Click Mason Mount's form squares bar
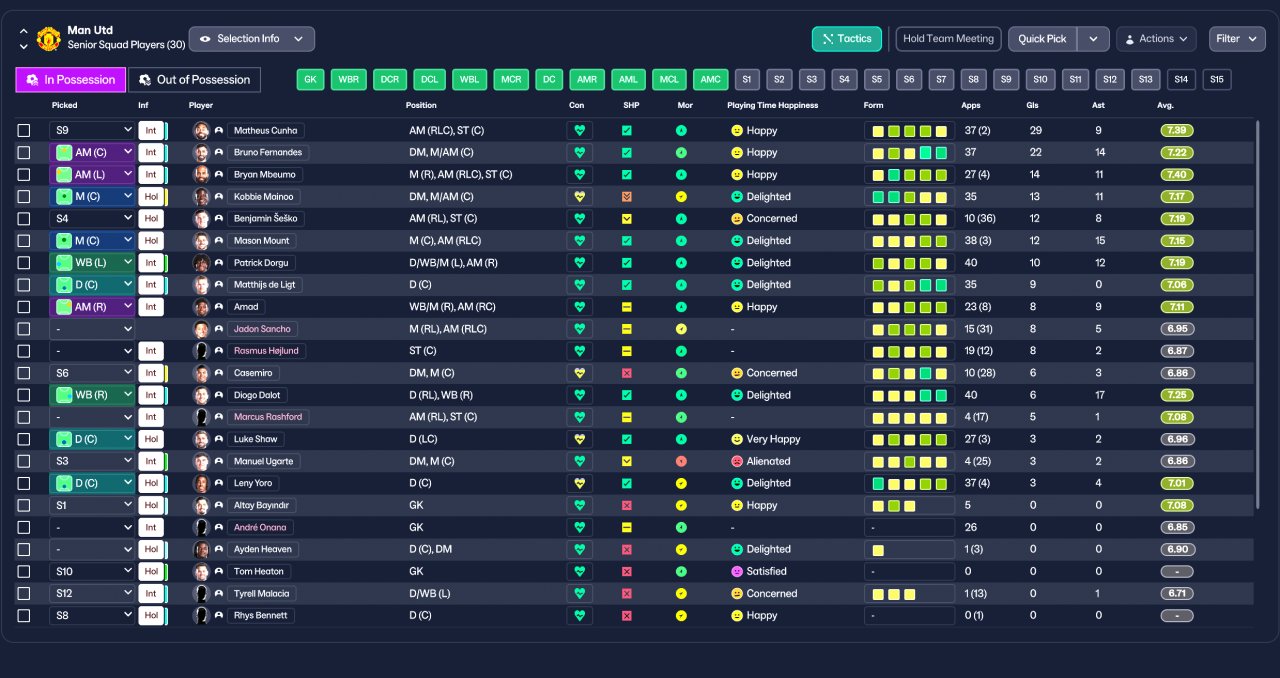The height and width of the screenshot is (678, 1280). coord(909,241)
